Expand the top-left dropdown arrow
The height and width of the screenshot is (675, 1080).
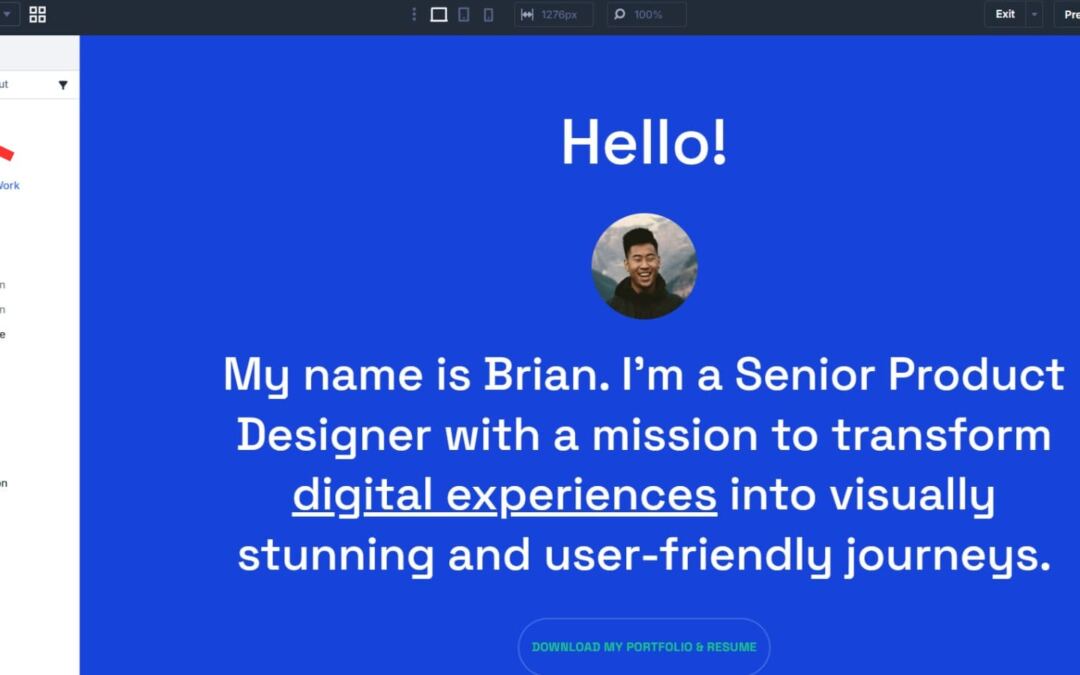point(6,15)
